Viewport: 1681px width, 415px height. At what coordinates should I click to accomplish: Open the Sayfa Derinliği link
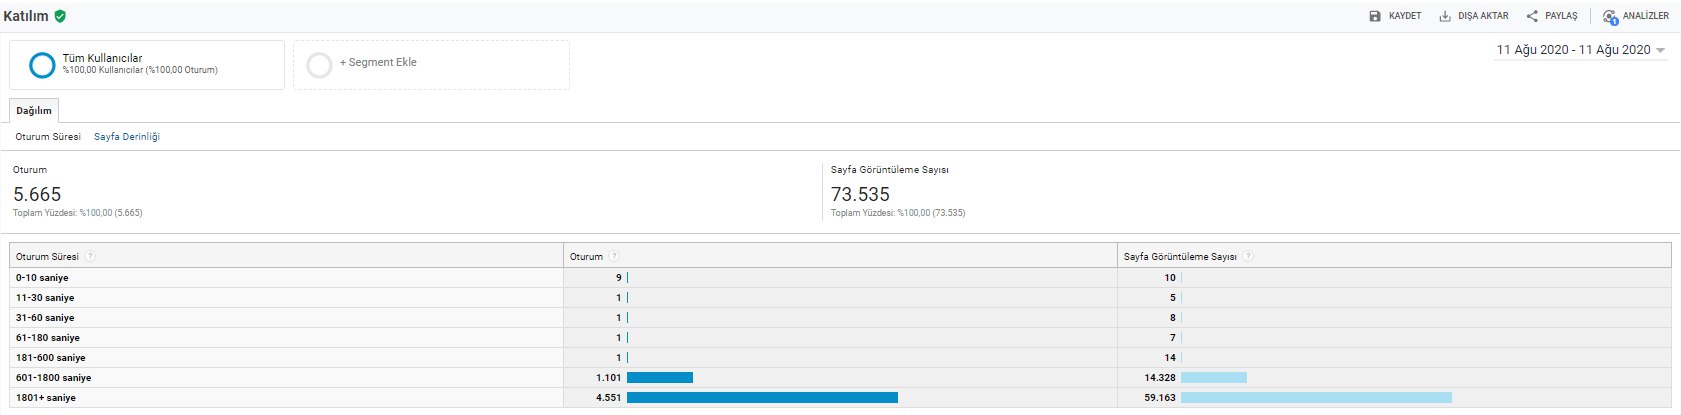(127, 137)
